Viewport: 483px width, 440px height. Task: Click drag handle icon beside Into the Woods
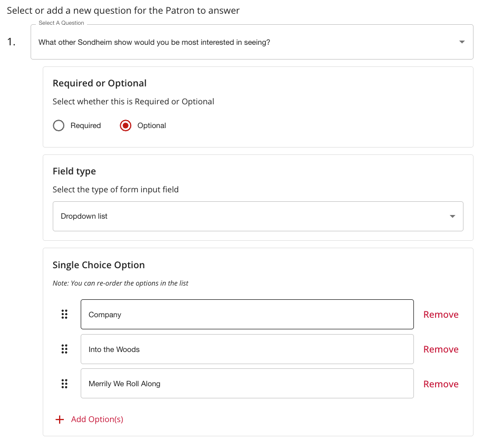coord(64,349)
